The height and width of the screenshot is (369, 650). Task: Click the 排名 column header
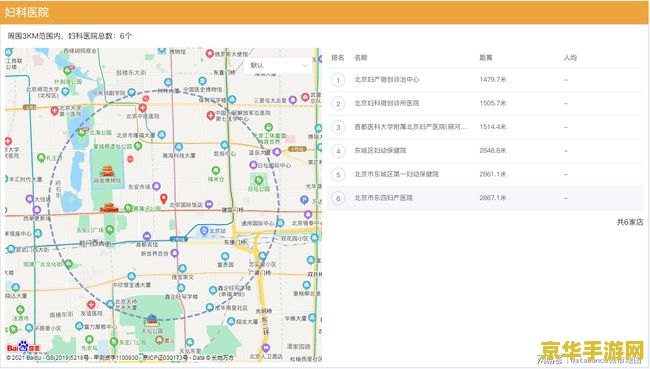click(x=338, y=58)
